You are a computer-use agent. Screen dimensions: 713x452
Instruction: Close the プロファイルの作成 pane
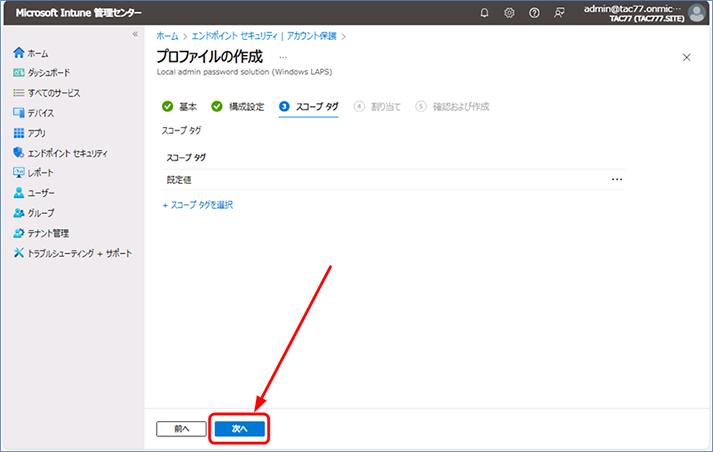pos(687,57)
